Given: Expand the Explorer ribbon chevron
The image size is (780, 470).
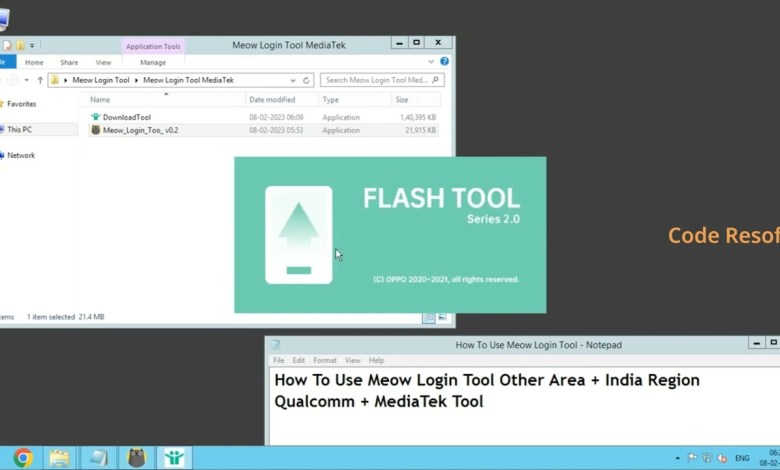Looking at the screenshot, I should click(x=431, y=62).
